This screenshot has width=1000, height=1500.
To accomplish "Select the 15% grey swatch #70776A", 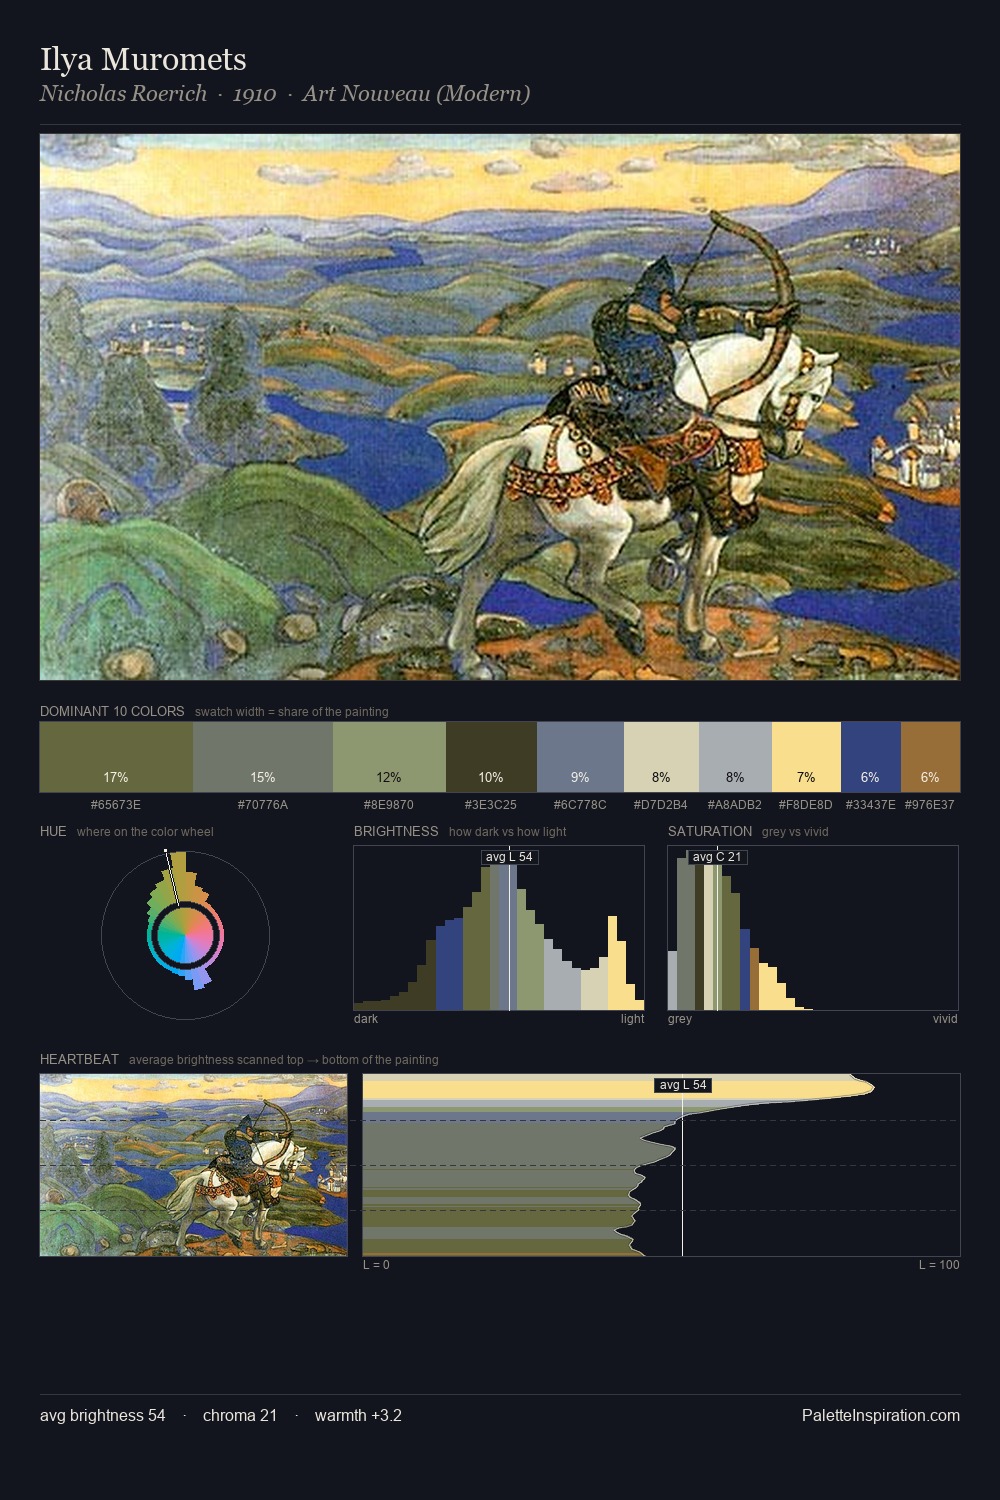I will (263, 757).
